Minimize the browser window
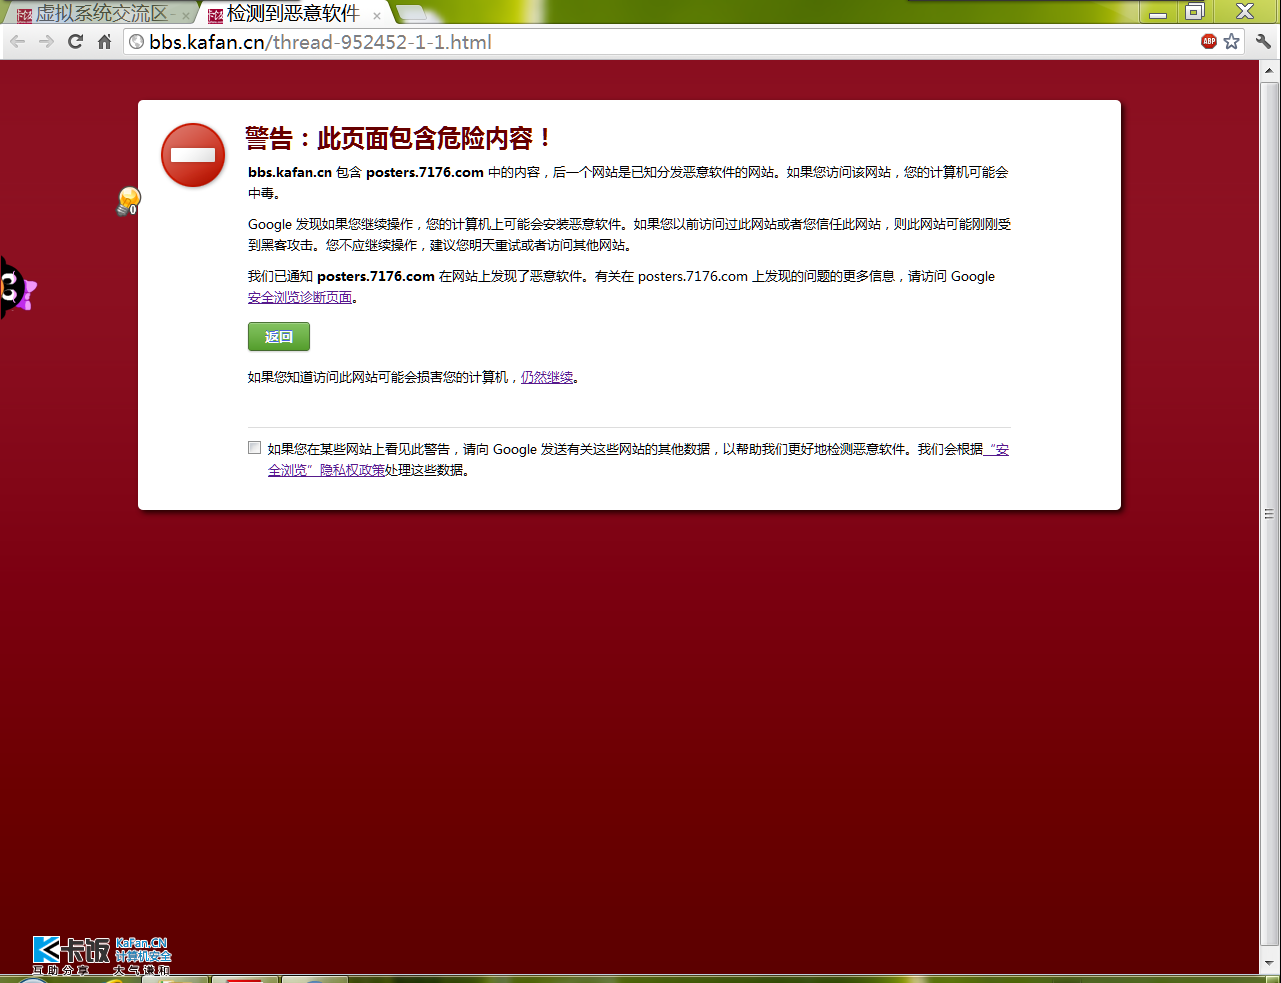Viewport: 1281px width, 983px height. click(1158, 12)
